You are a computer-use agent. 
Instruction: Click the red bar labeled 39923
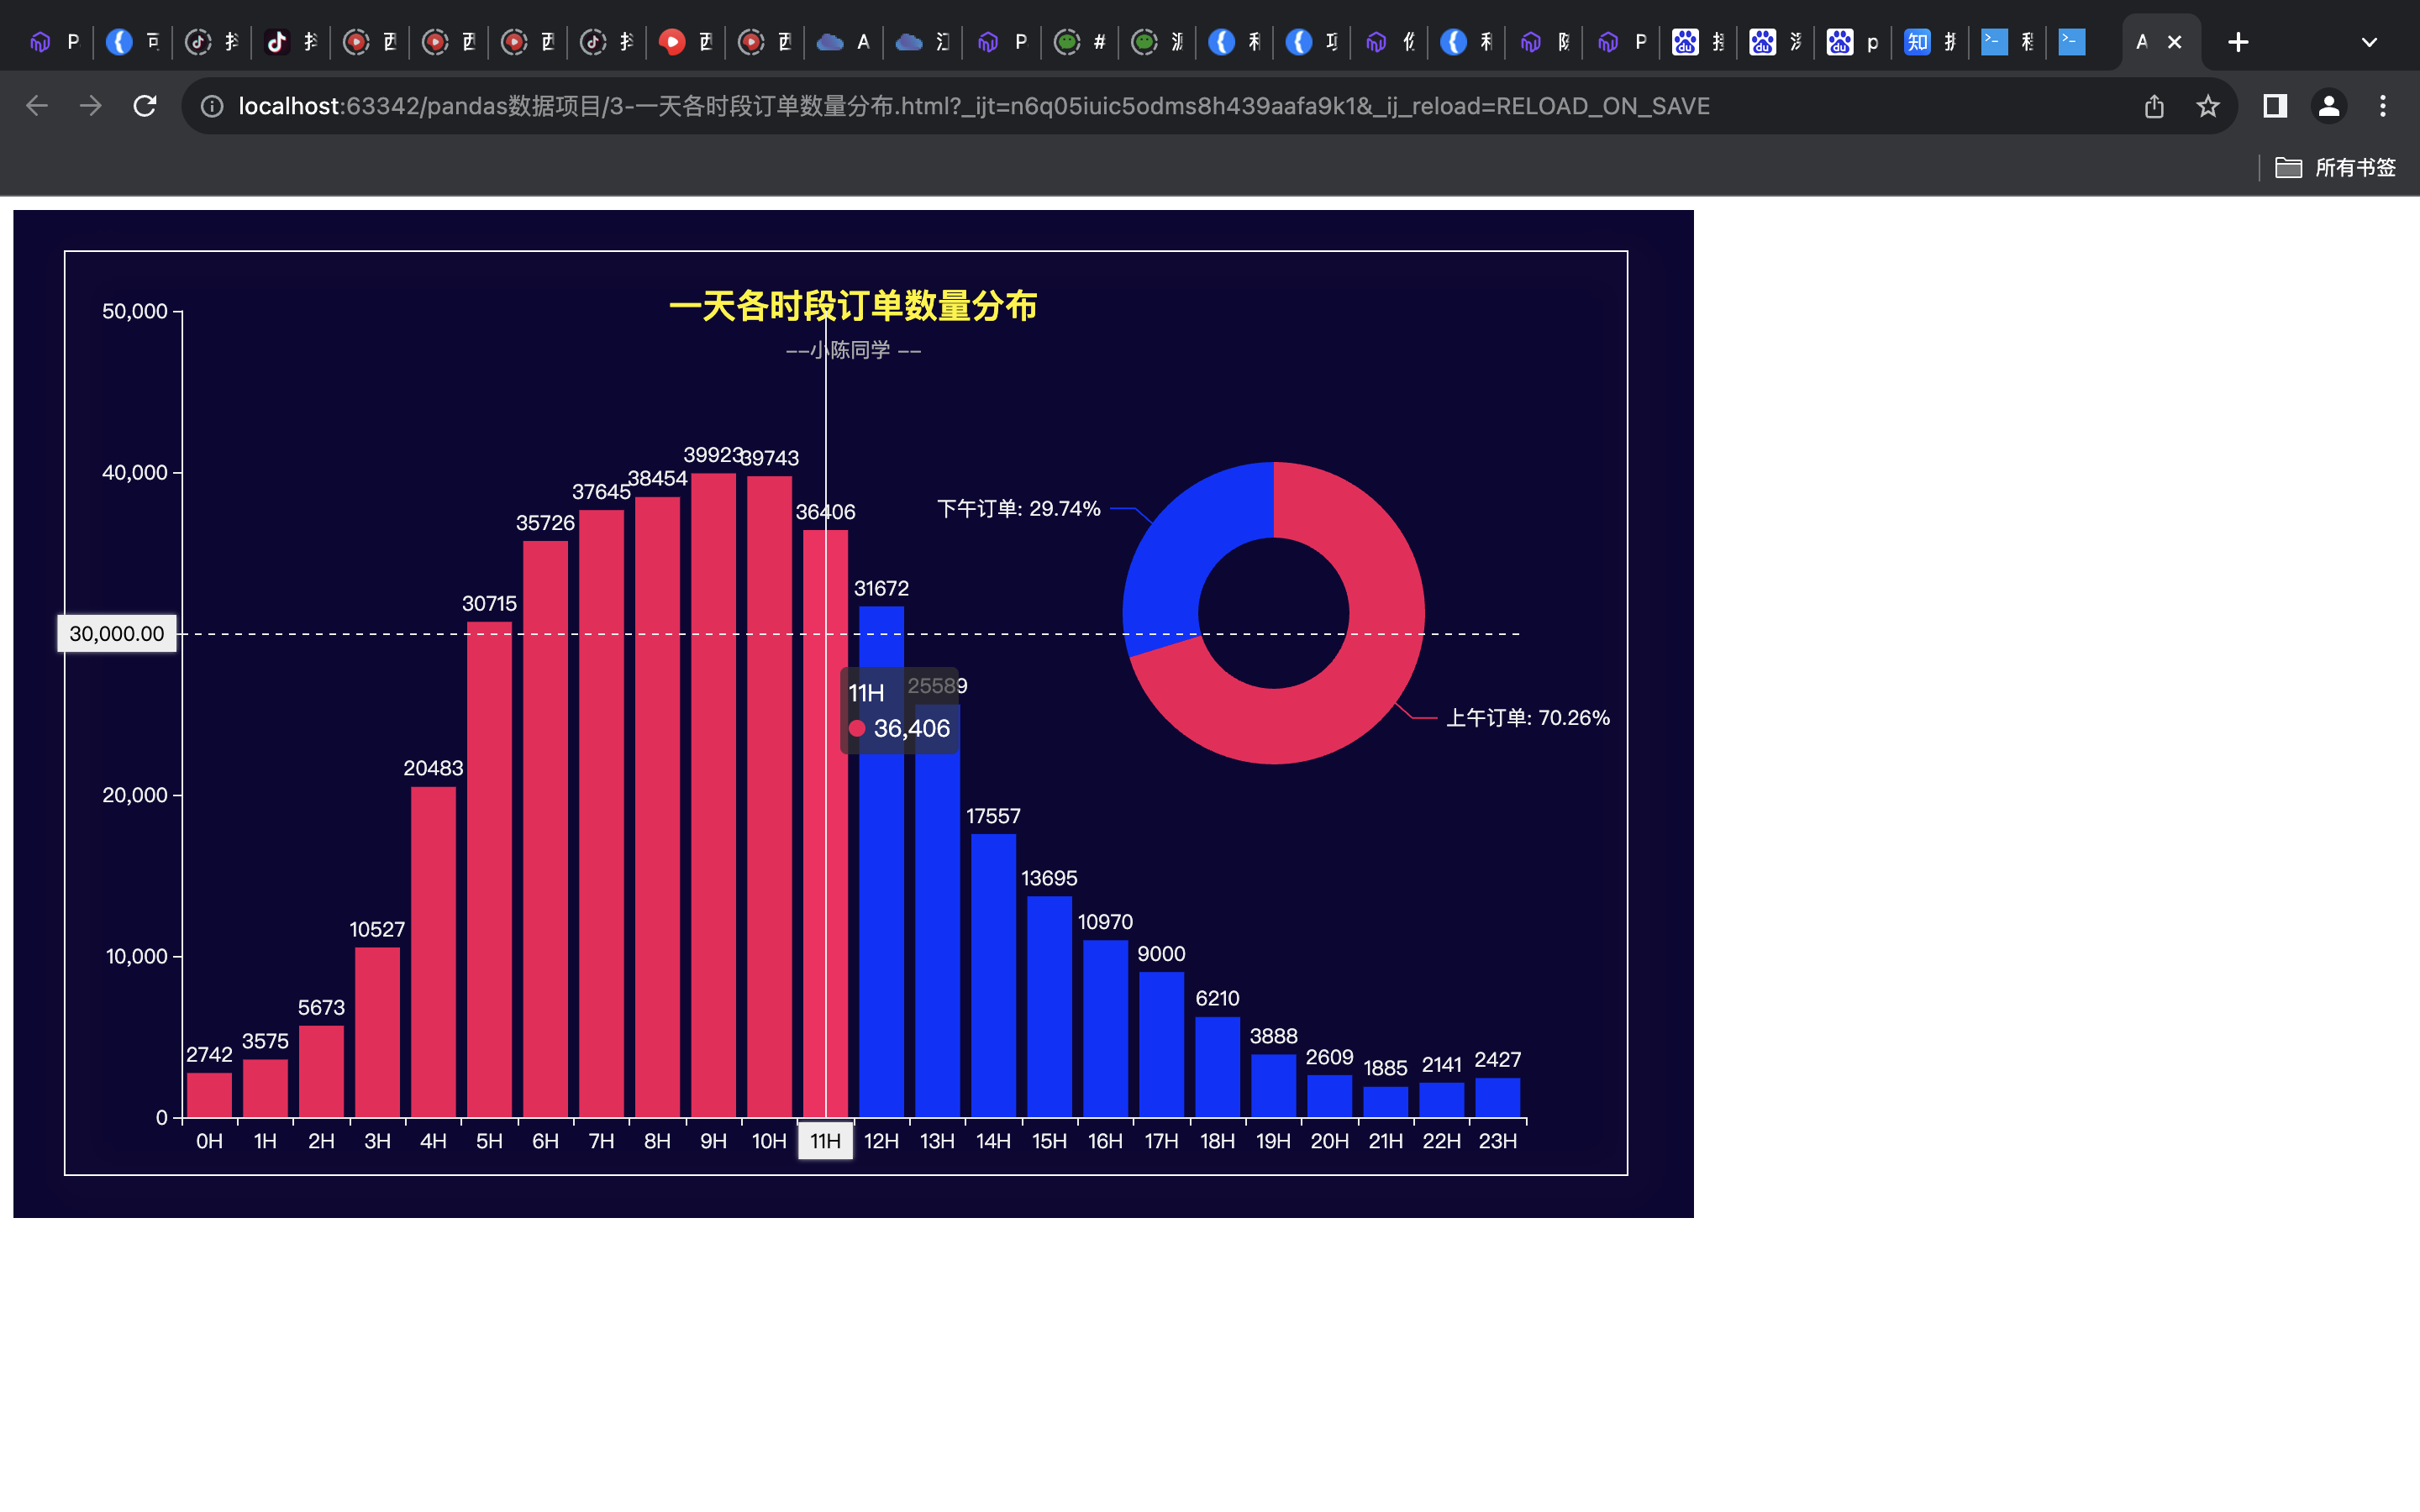[x=713, y=795]
